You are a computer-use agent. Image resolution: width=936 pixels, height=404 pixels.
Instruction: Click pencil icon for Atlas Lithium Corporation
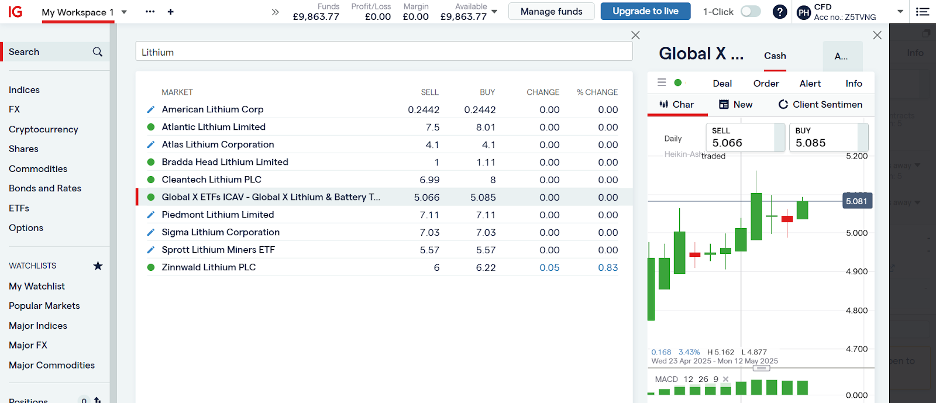pyautogui.click(x=150, y=144)
